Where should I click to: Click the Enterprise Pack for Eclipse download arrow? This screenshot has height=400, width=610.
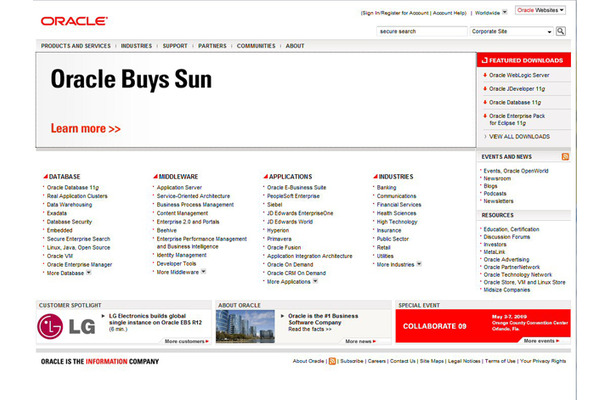(485, 116)
